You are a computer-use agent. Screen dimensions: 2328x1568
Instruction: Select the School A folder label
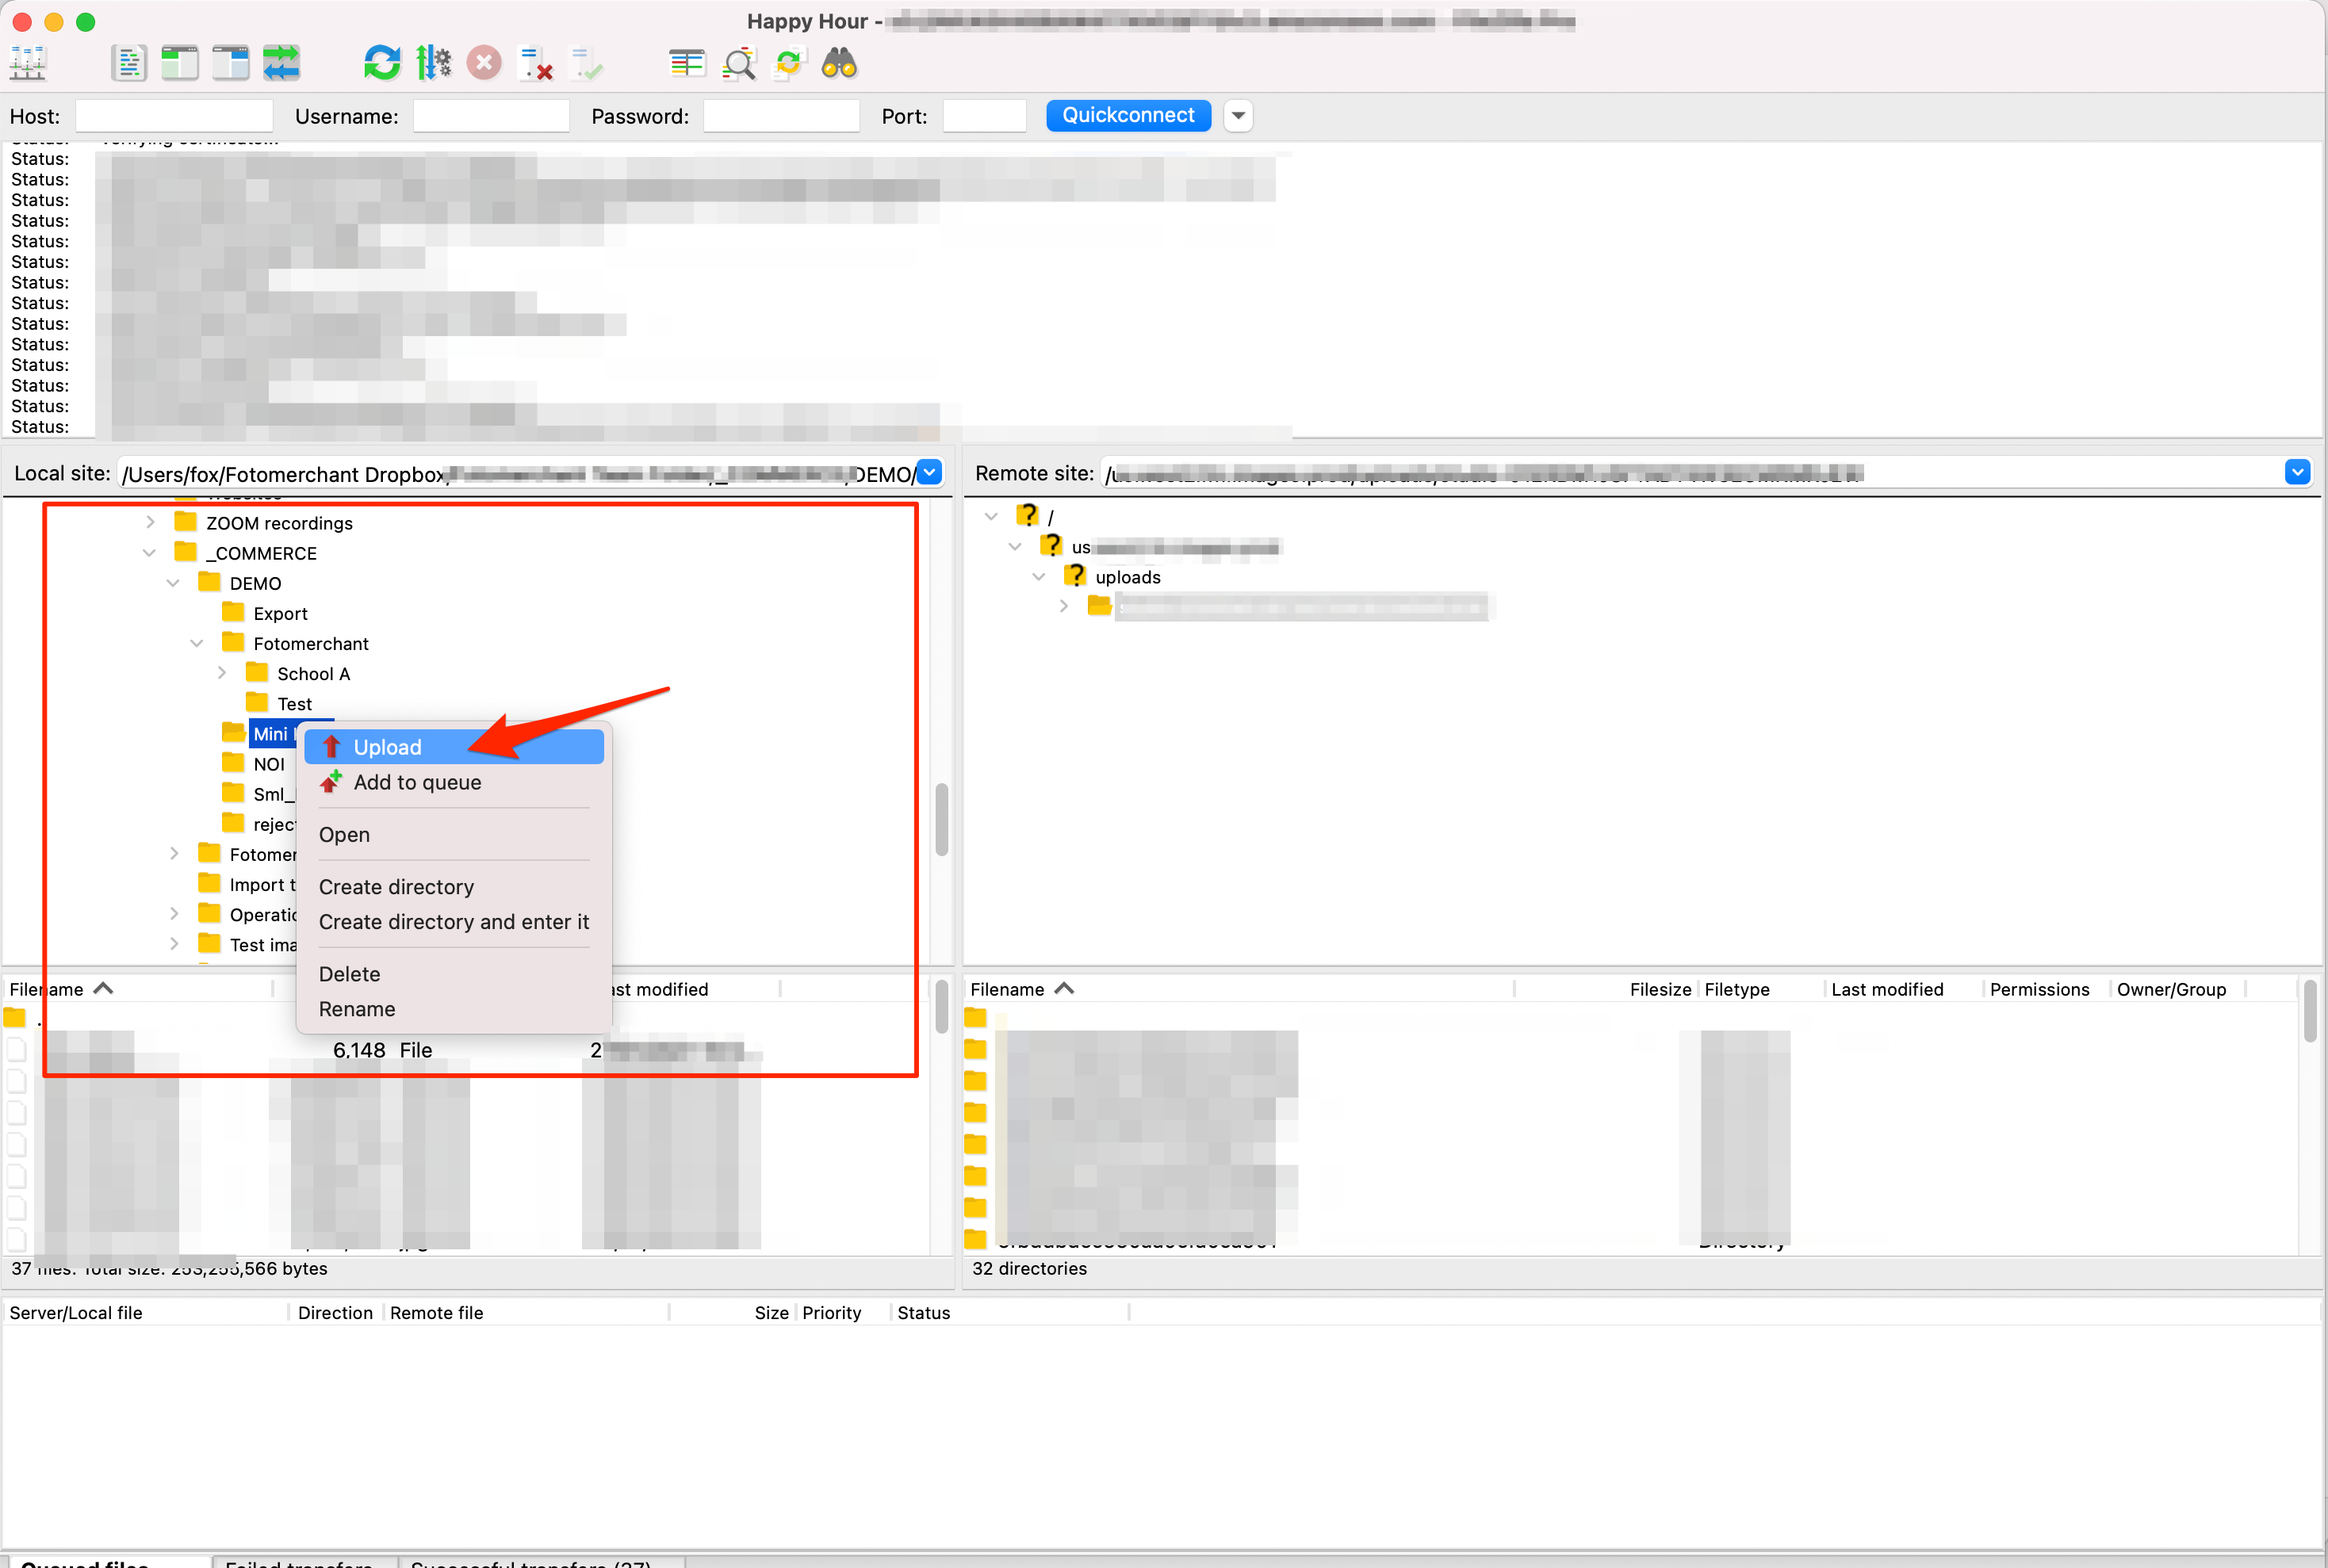coord(314,674)
